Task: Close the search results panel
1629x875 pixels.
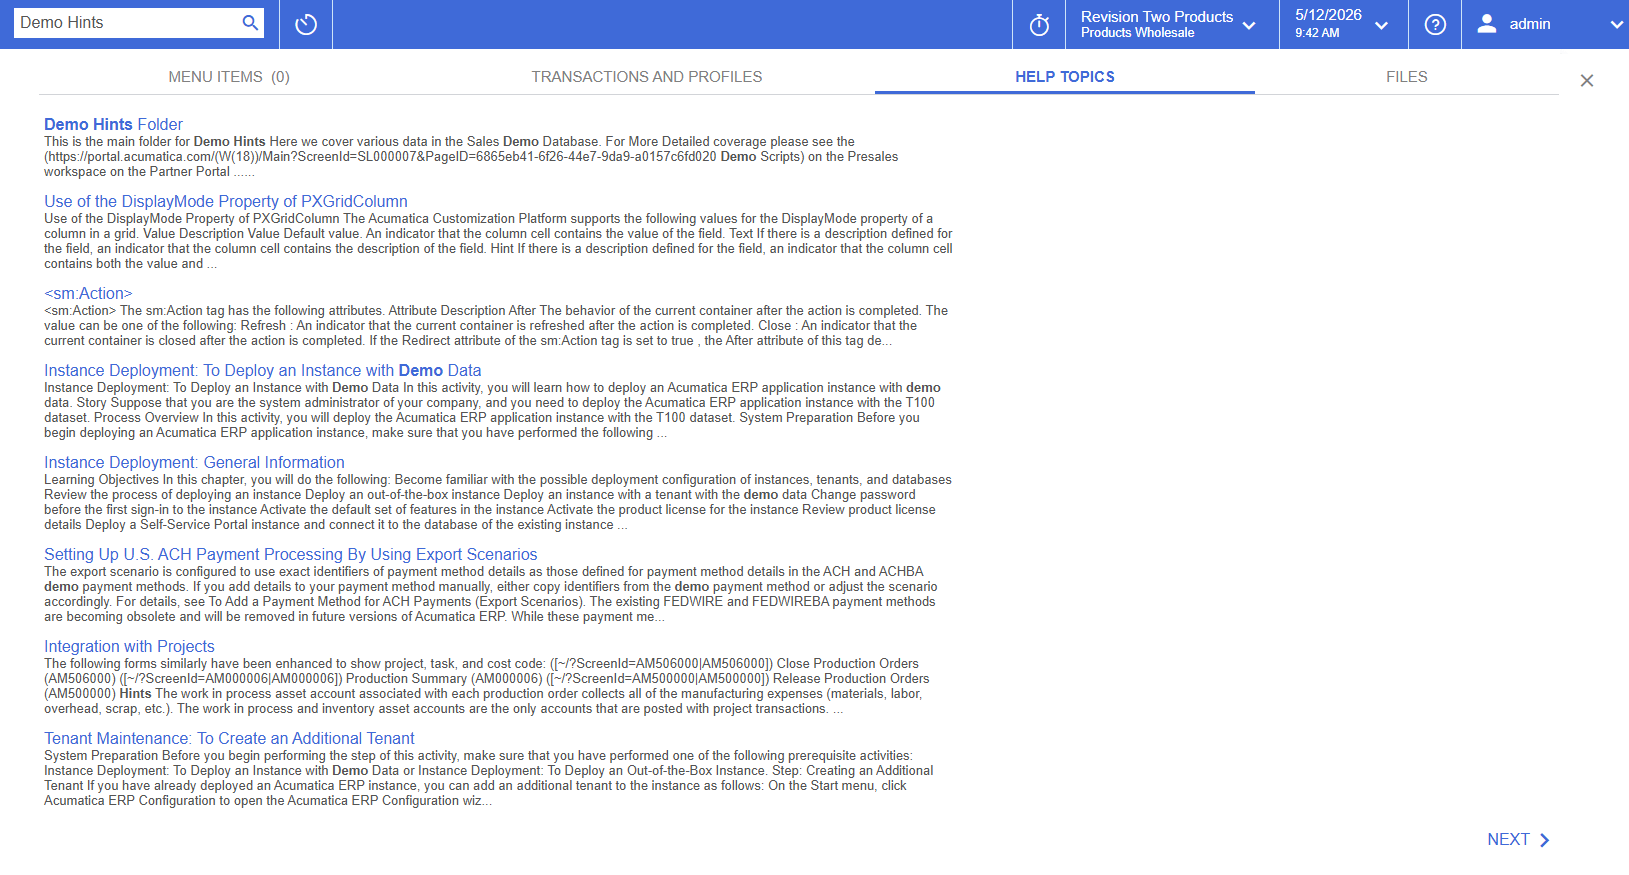Action: [x=1587, y=81]
